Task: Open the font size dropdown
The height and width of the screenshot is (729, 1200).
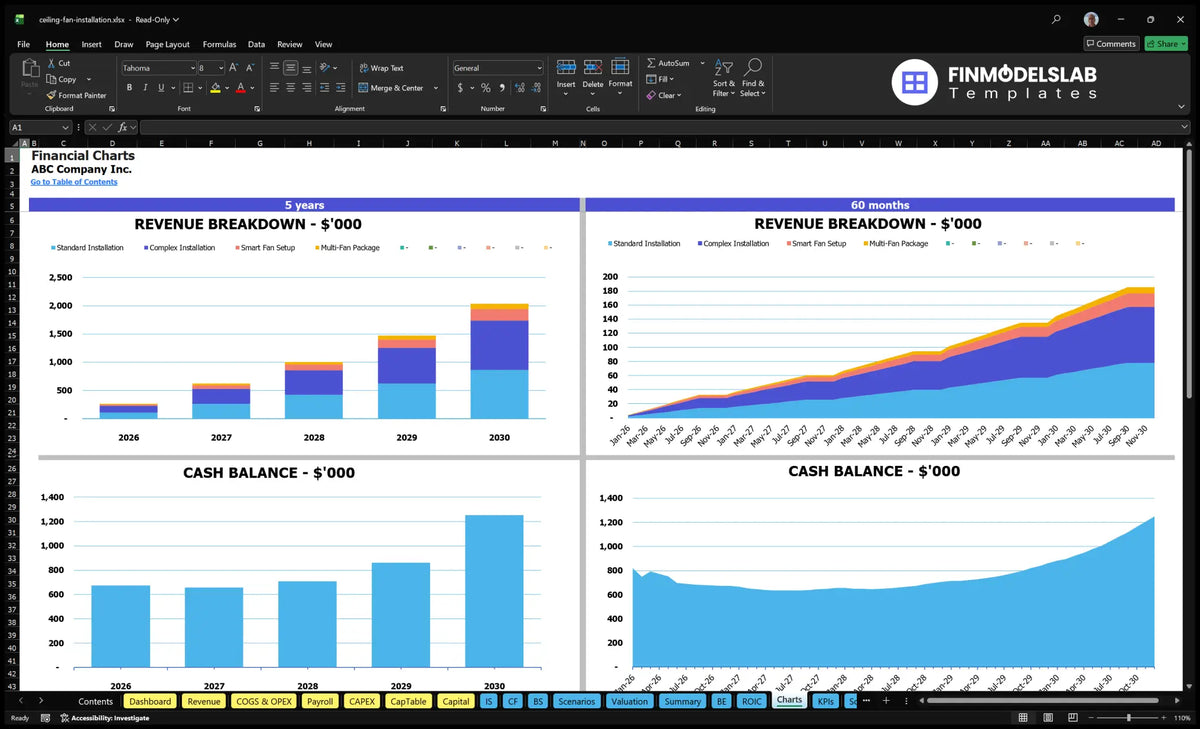Action: [x=220, y=68]
